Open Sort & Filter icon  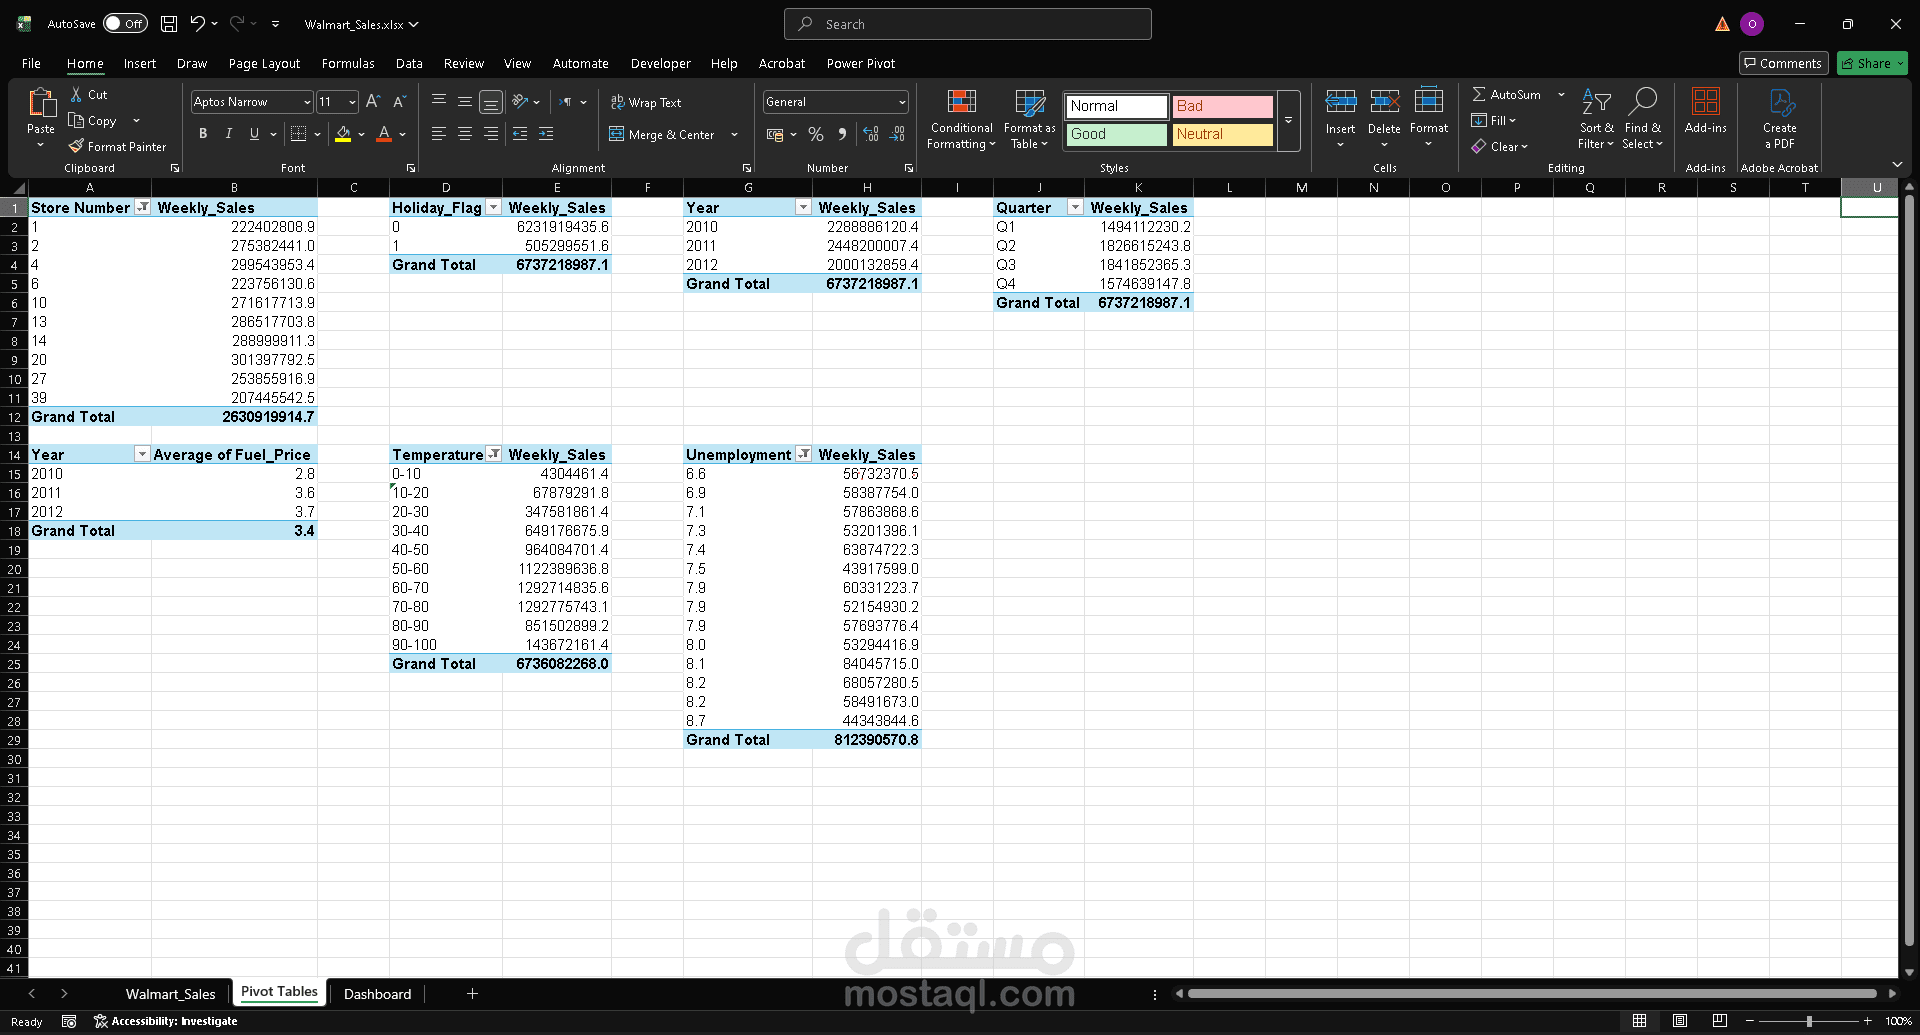click(x=1596, y=102)
